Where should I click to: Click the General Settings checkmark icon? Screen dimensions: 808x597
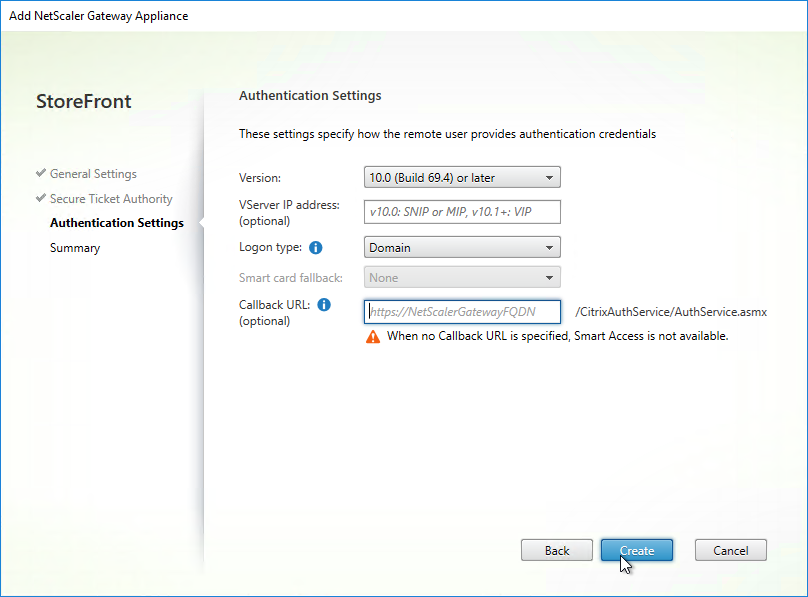[x=41, y=173]
